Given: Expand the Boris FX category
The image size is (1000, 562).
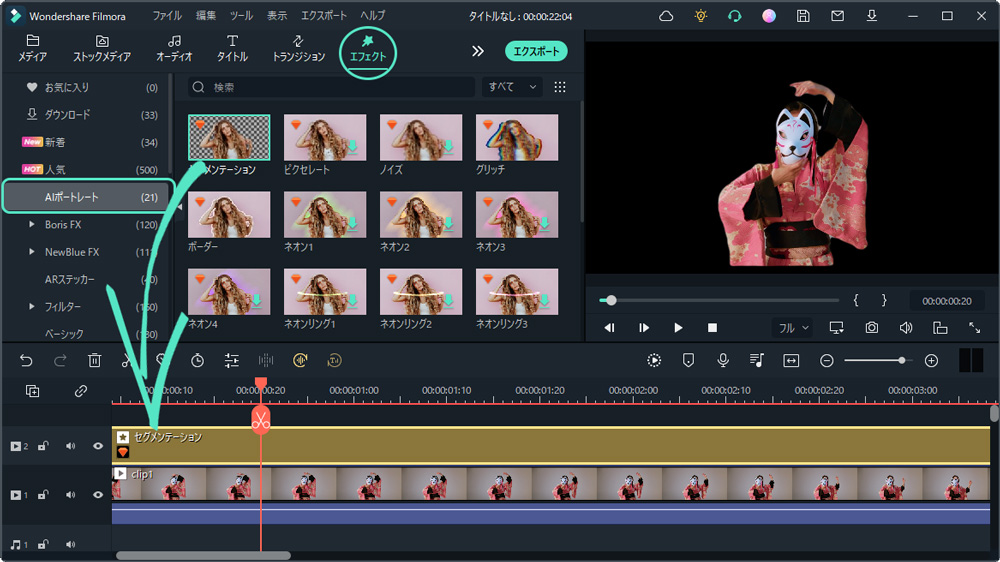Looking at the screenshot, I should (32, 225).
